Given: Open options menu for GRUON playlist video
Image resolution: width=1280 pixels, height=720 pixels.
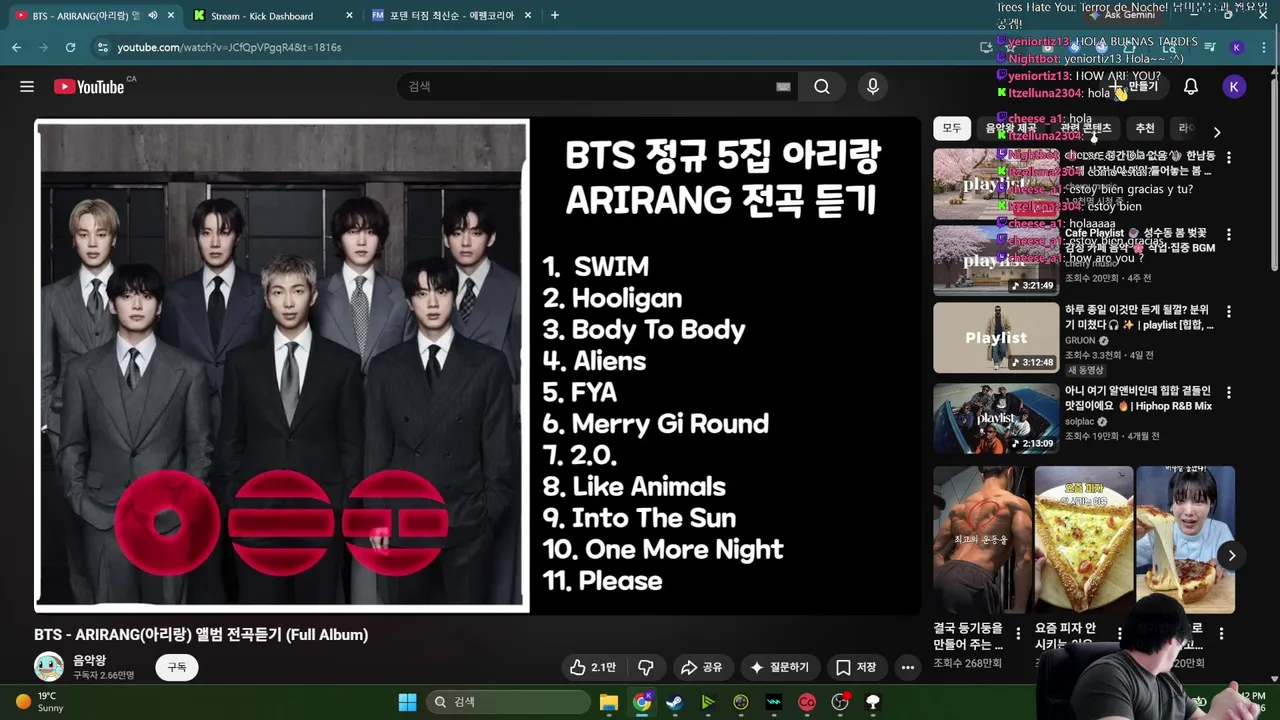Looking at the screenshot, I should tap(1229, 313).
